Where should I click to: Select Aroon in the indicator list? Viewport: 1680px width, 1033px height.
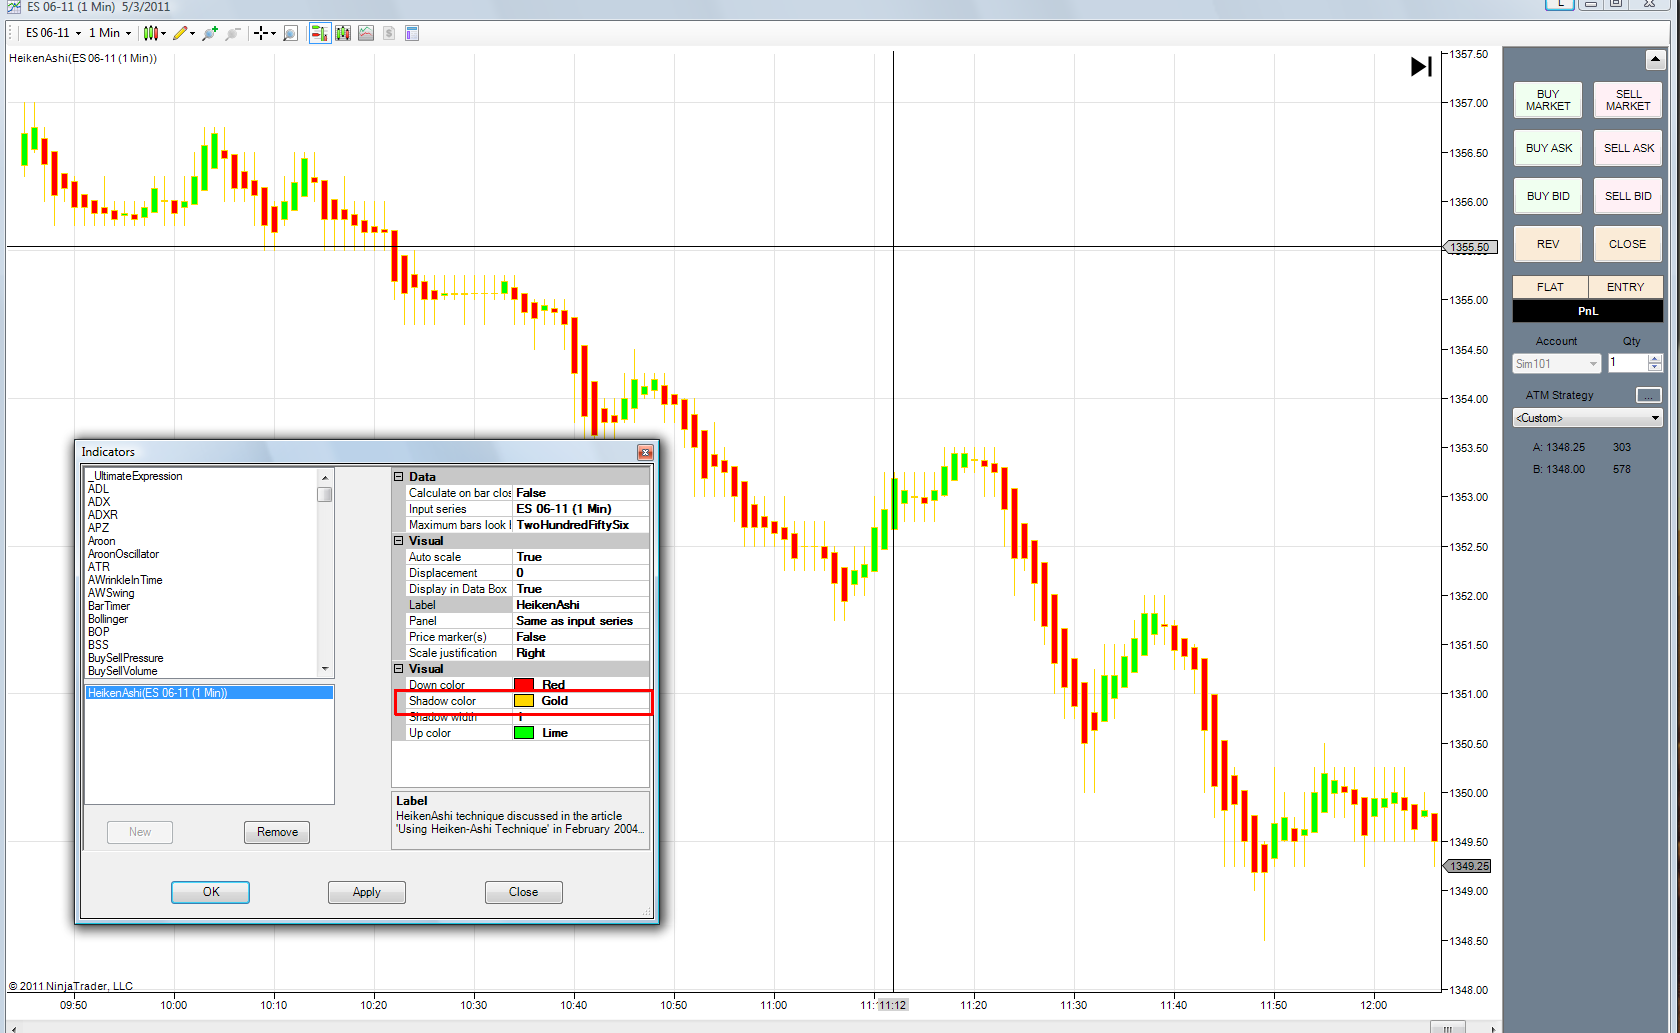(101, 541)
